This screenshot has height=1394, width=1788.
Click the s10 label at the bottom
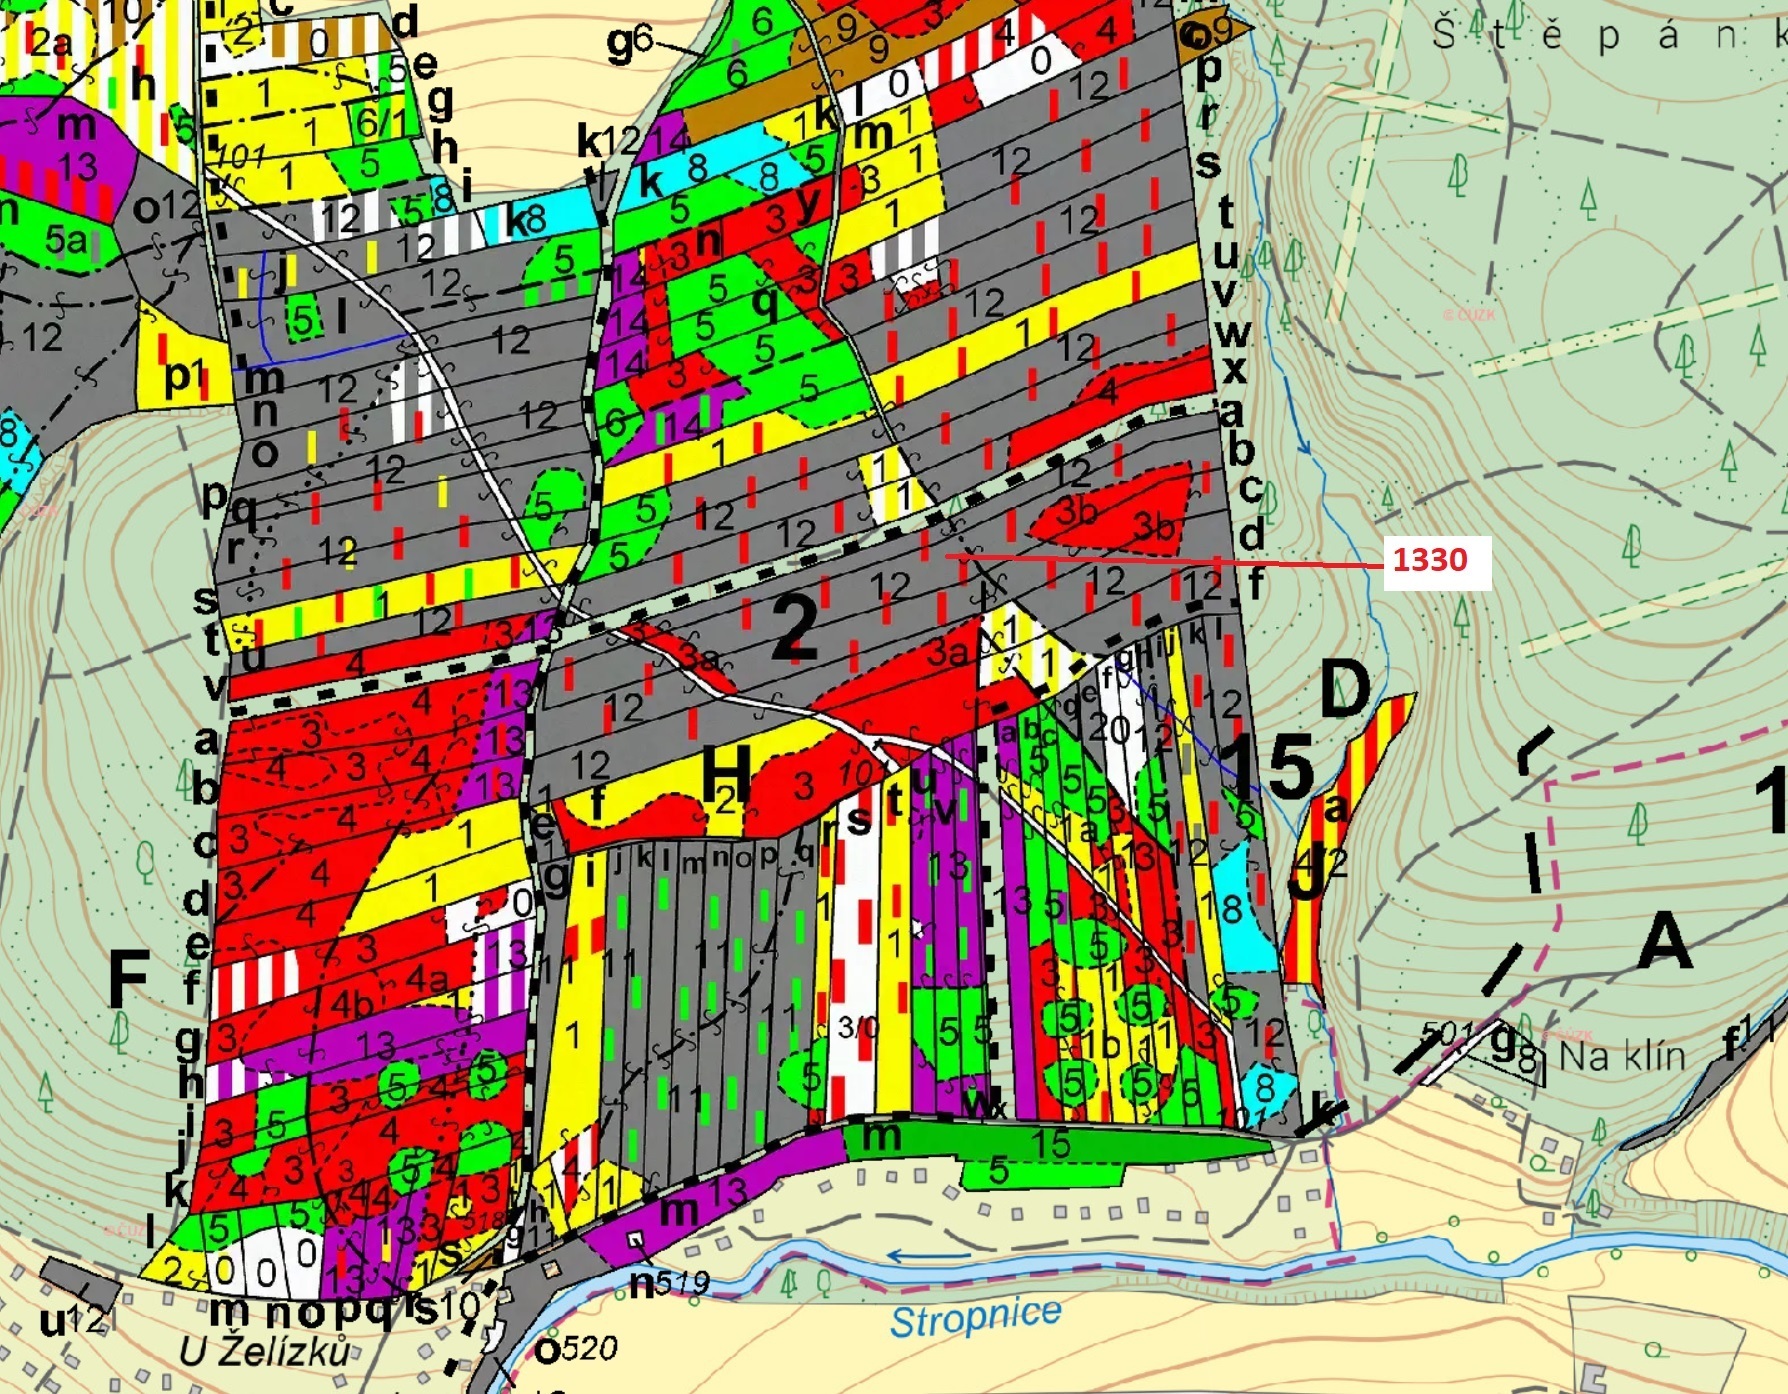pos(445,1306)
